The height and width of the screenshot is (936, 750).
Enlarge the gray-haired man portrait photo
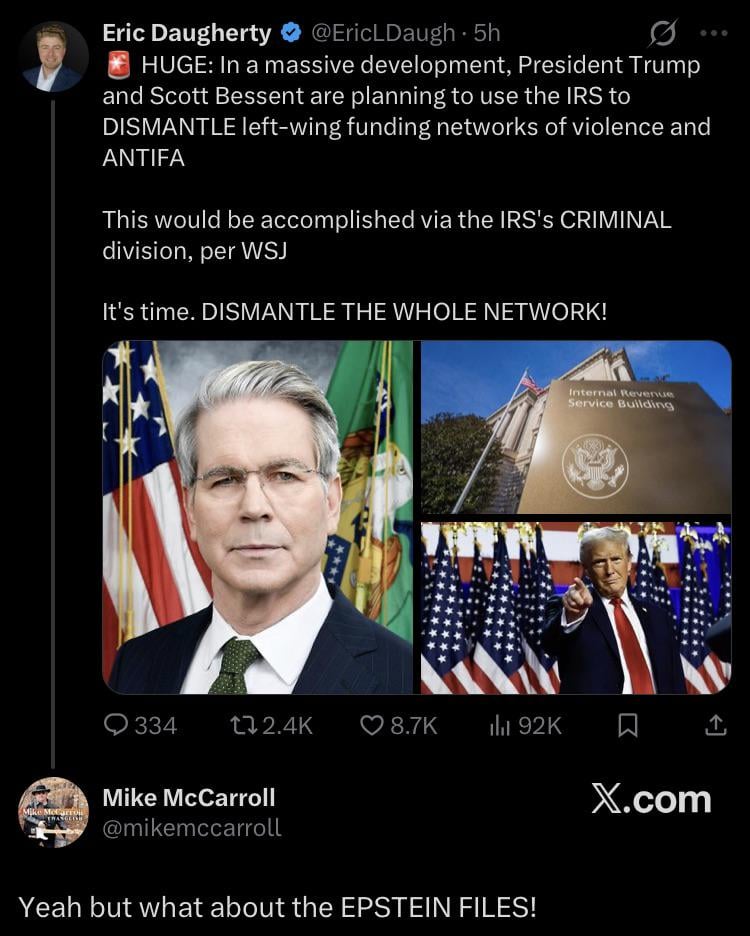point(257,517)
